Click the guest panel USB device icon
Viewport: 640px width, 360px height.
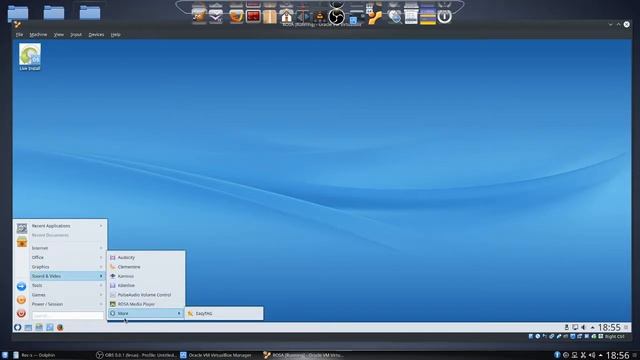point(567,327)
